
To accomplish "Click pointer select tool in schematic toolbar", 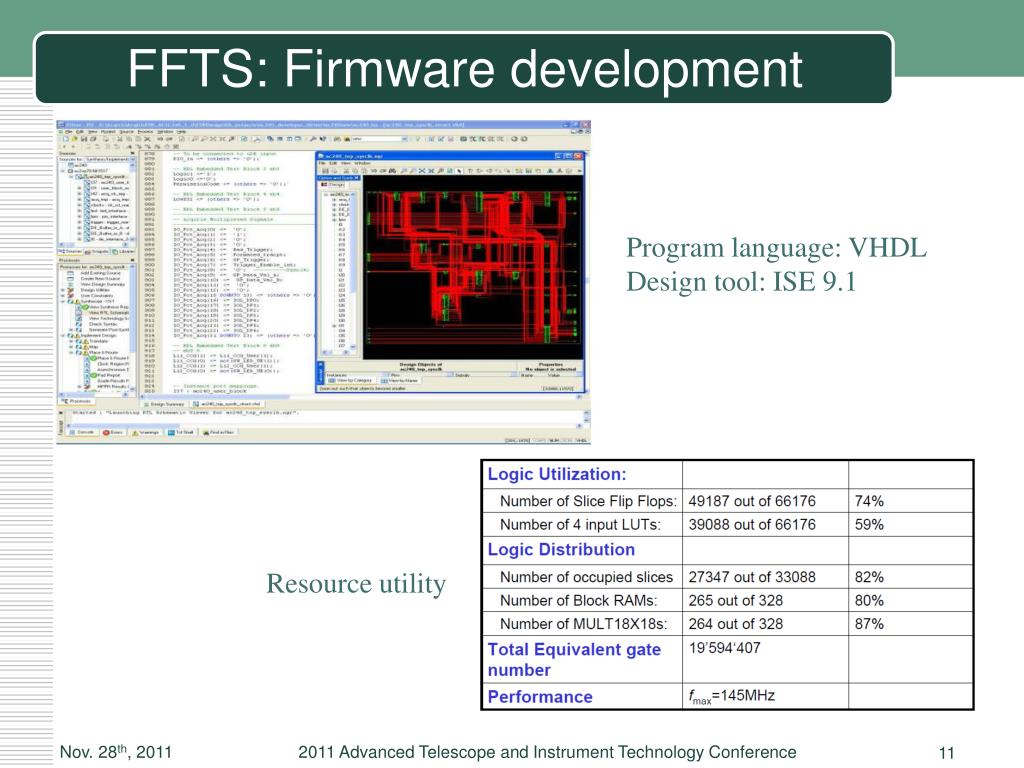I will pos(459,170).
